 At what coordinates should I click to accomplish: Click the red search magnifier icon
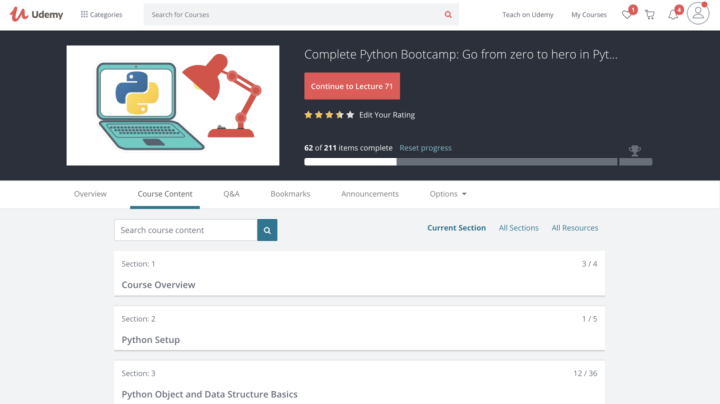[x=448, y=15]
